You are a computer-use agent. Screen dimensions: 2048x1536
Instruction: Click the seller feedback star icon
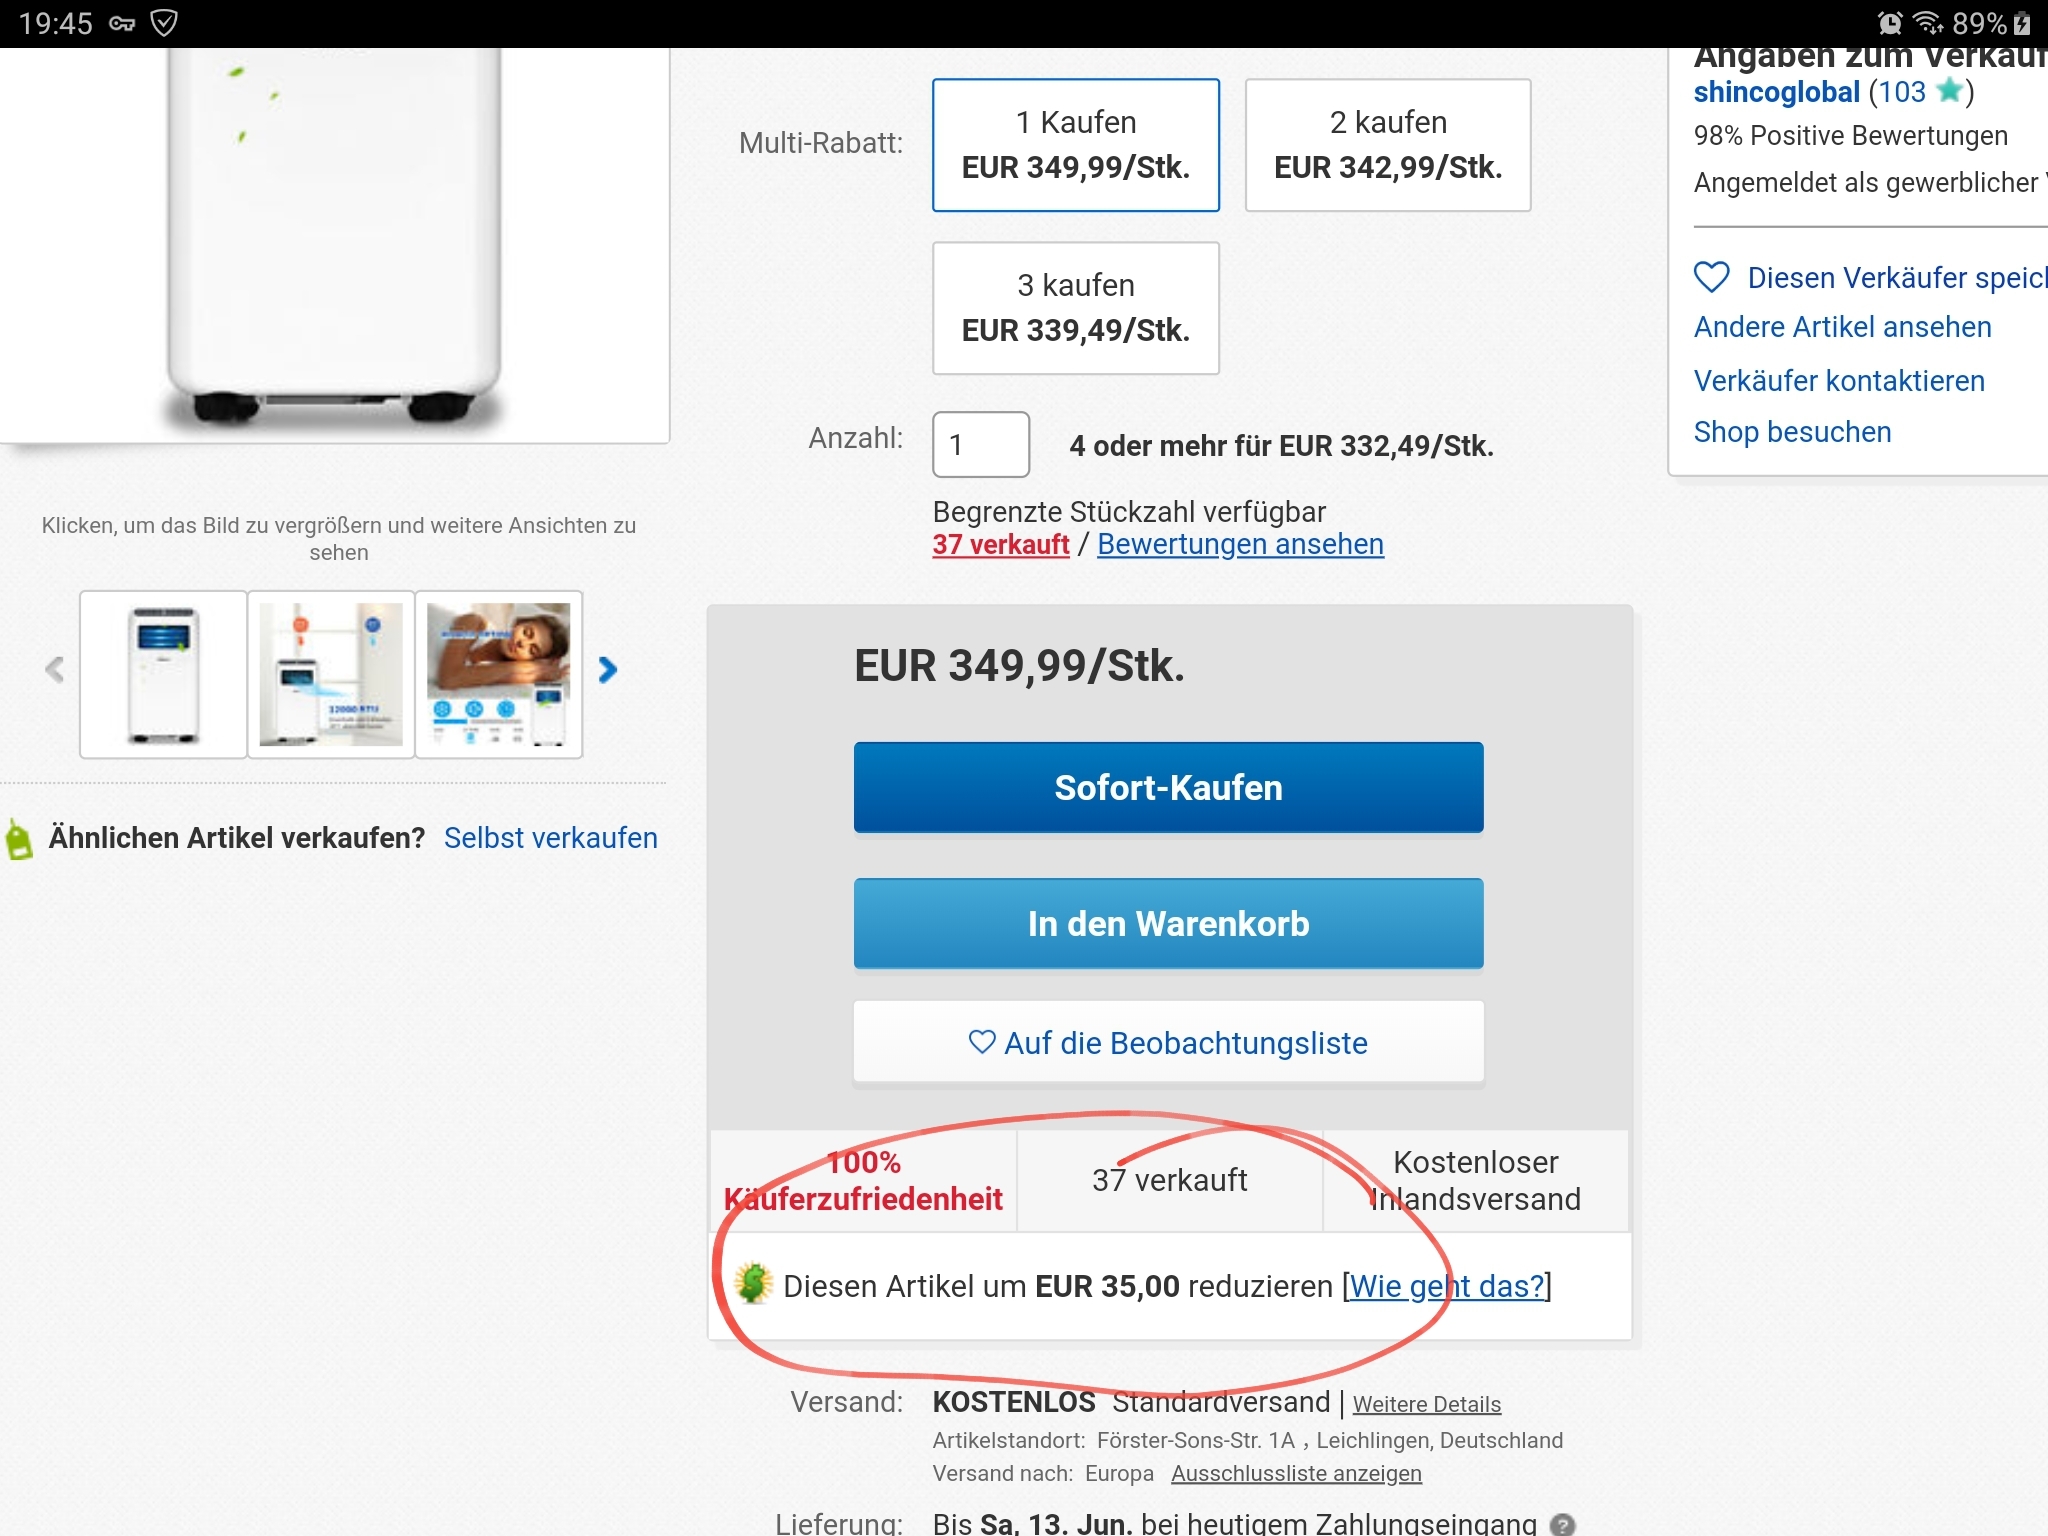click(x=1949, y=91)
